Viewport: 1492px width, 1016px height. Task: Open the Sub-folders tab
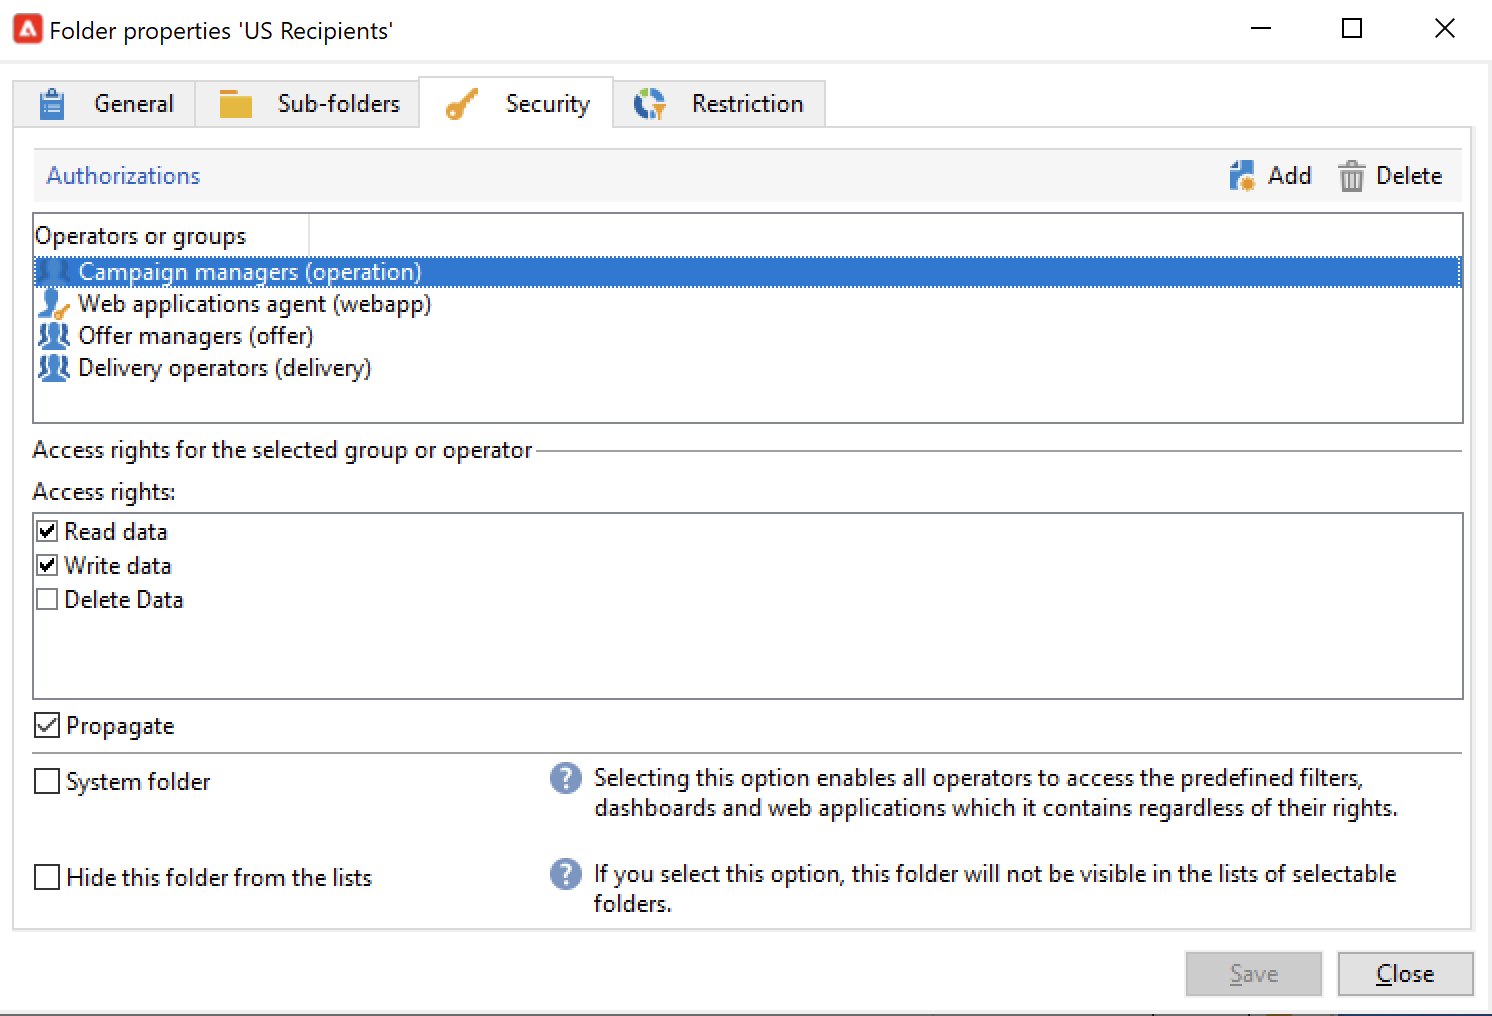pyautogui.click(x=308, y=104)
